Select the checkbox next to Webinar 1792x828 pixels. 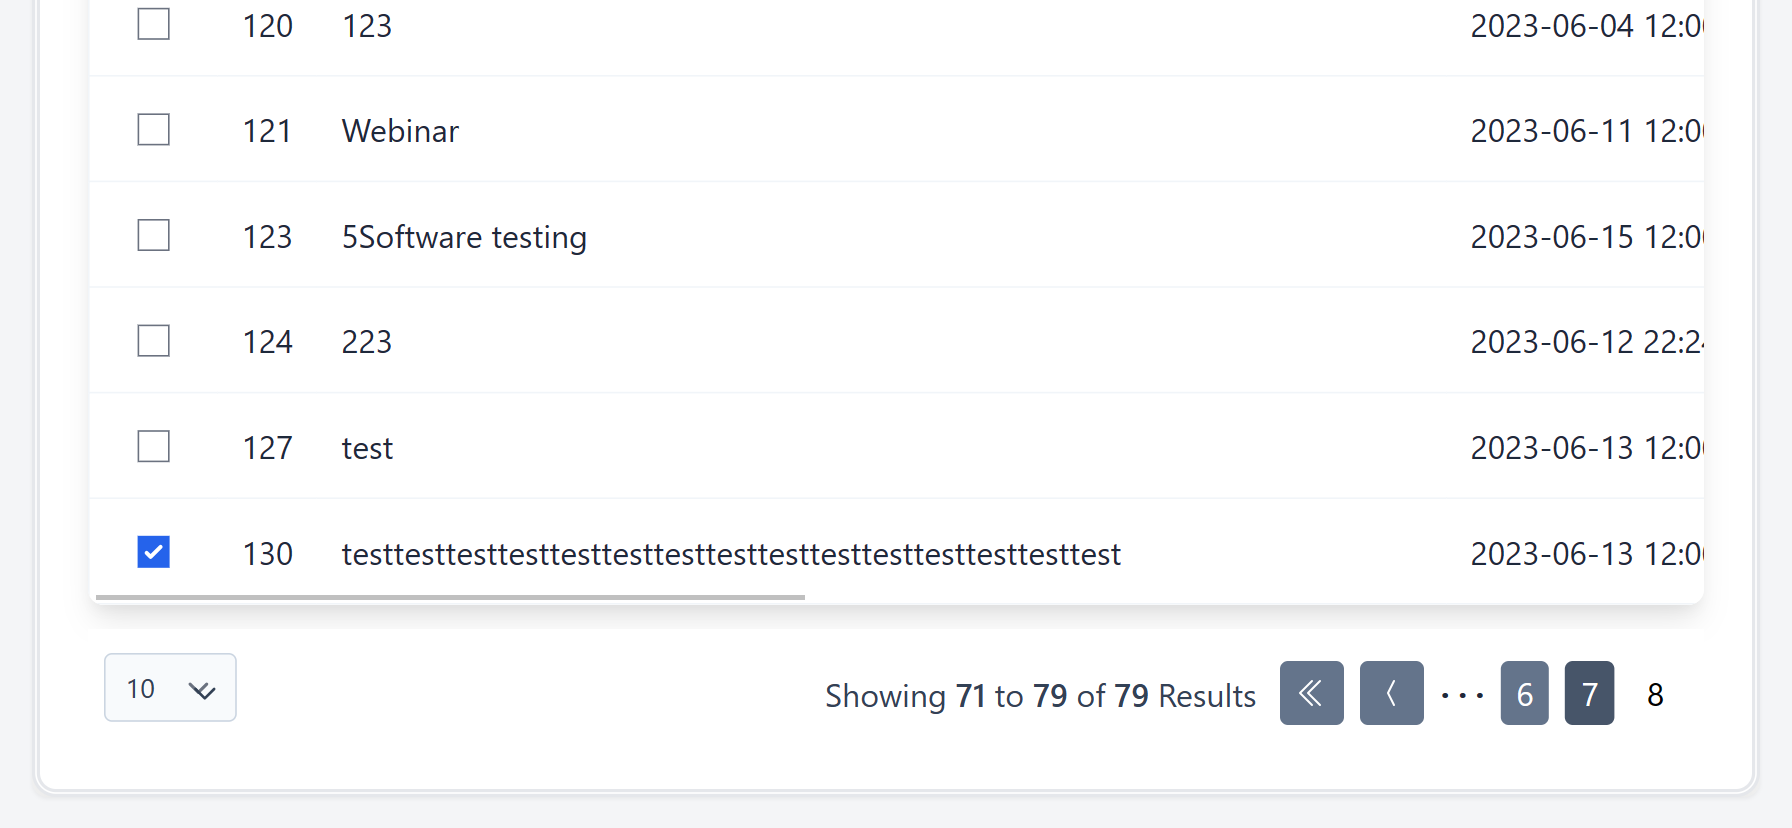click(153, 130)
